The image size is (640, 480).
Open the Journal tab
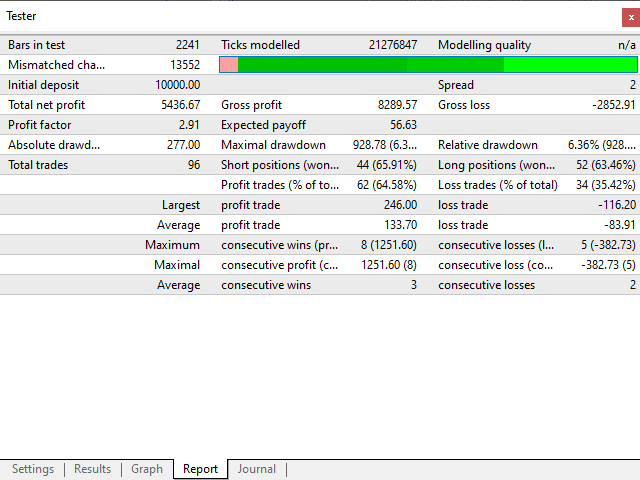pos(257,469)
